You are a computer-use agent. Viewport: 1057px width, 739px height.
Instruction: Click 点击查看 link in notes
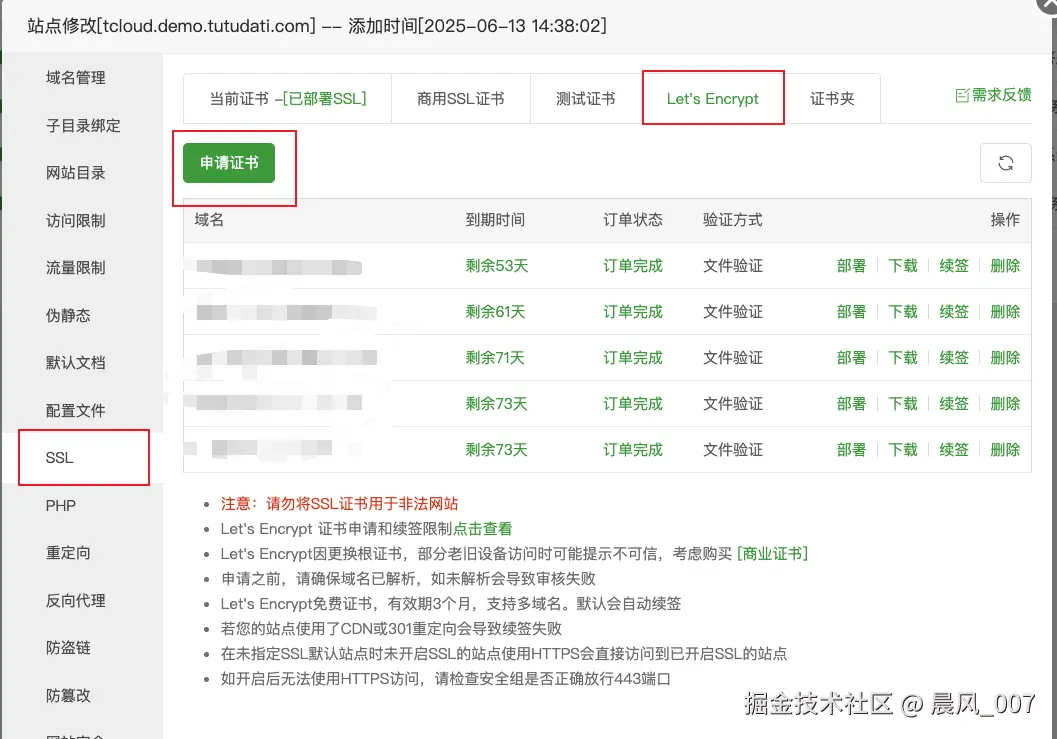pos(483,529)
